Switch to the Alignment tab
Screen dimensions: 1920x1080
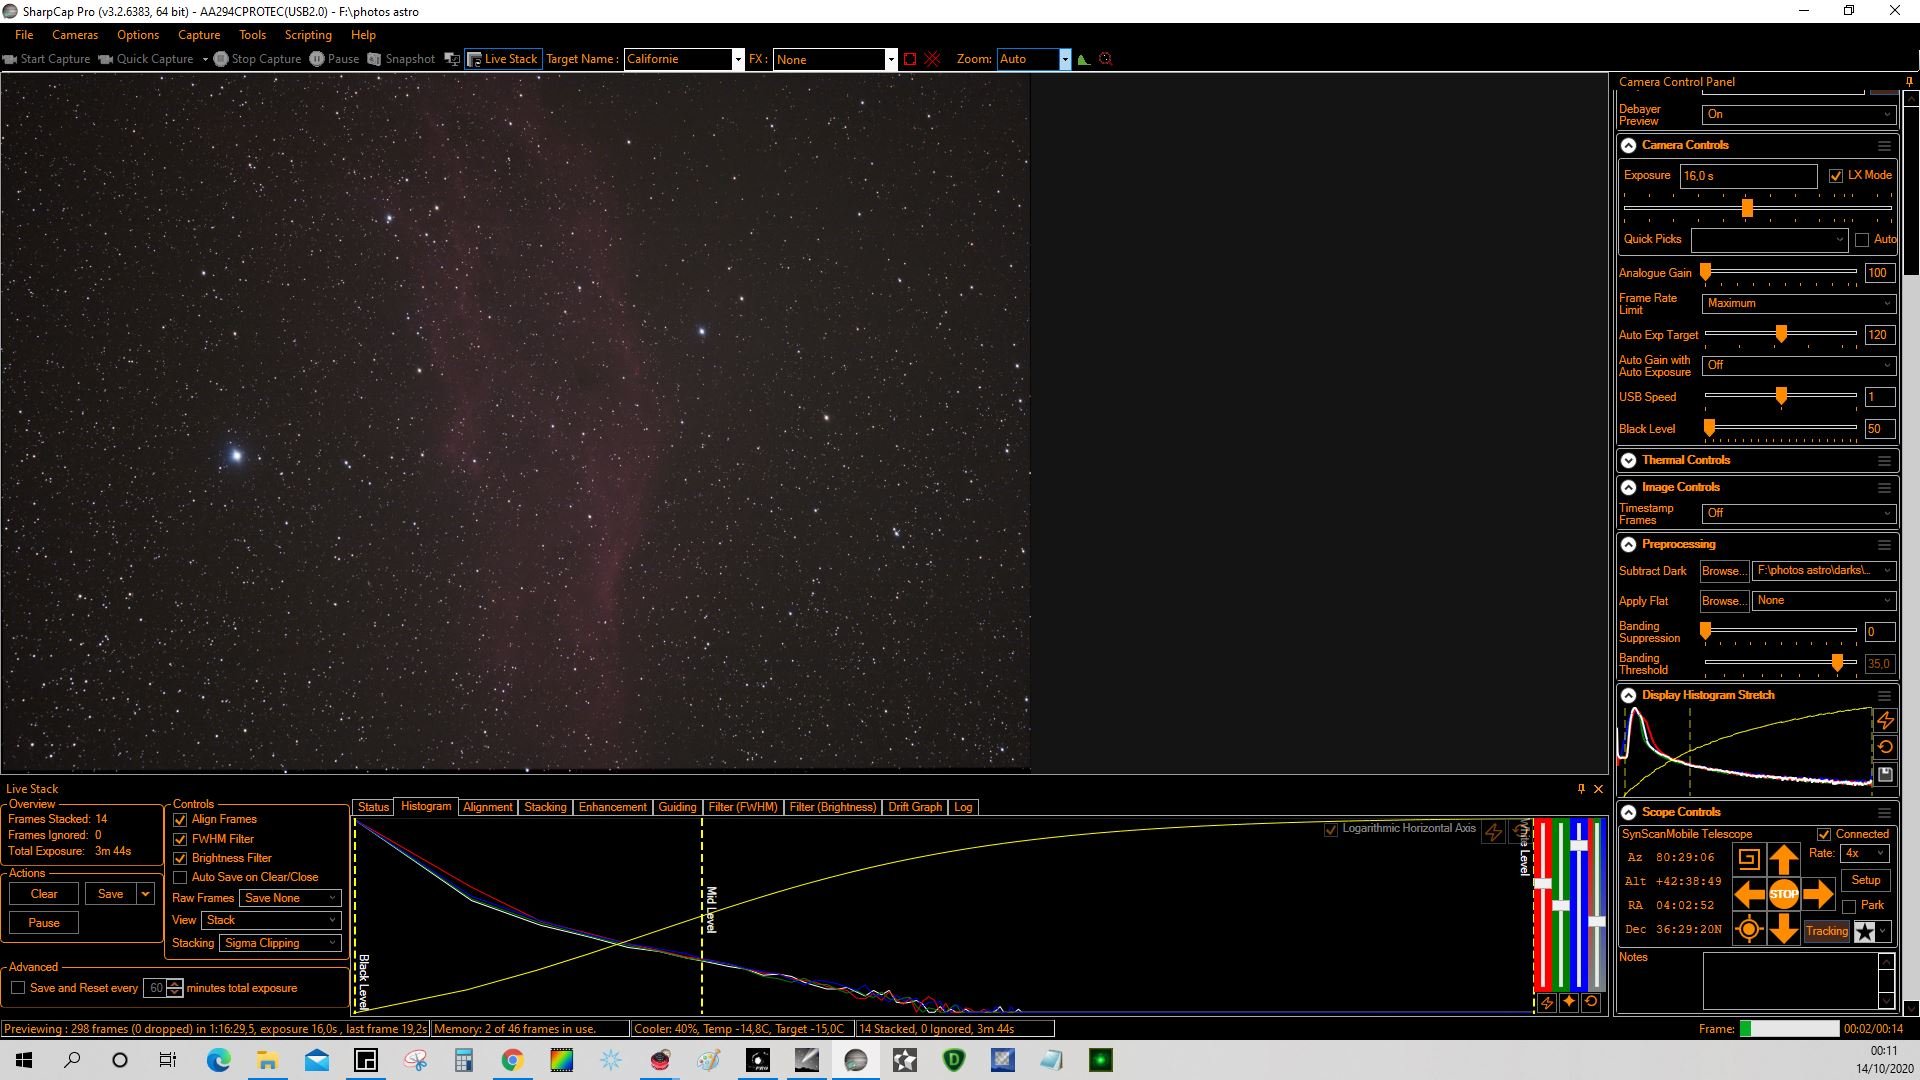click(x=488, y=807)
